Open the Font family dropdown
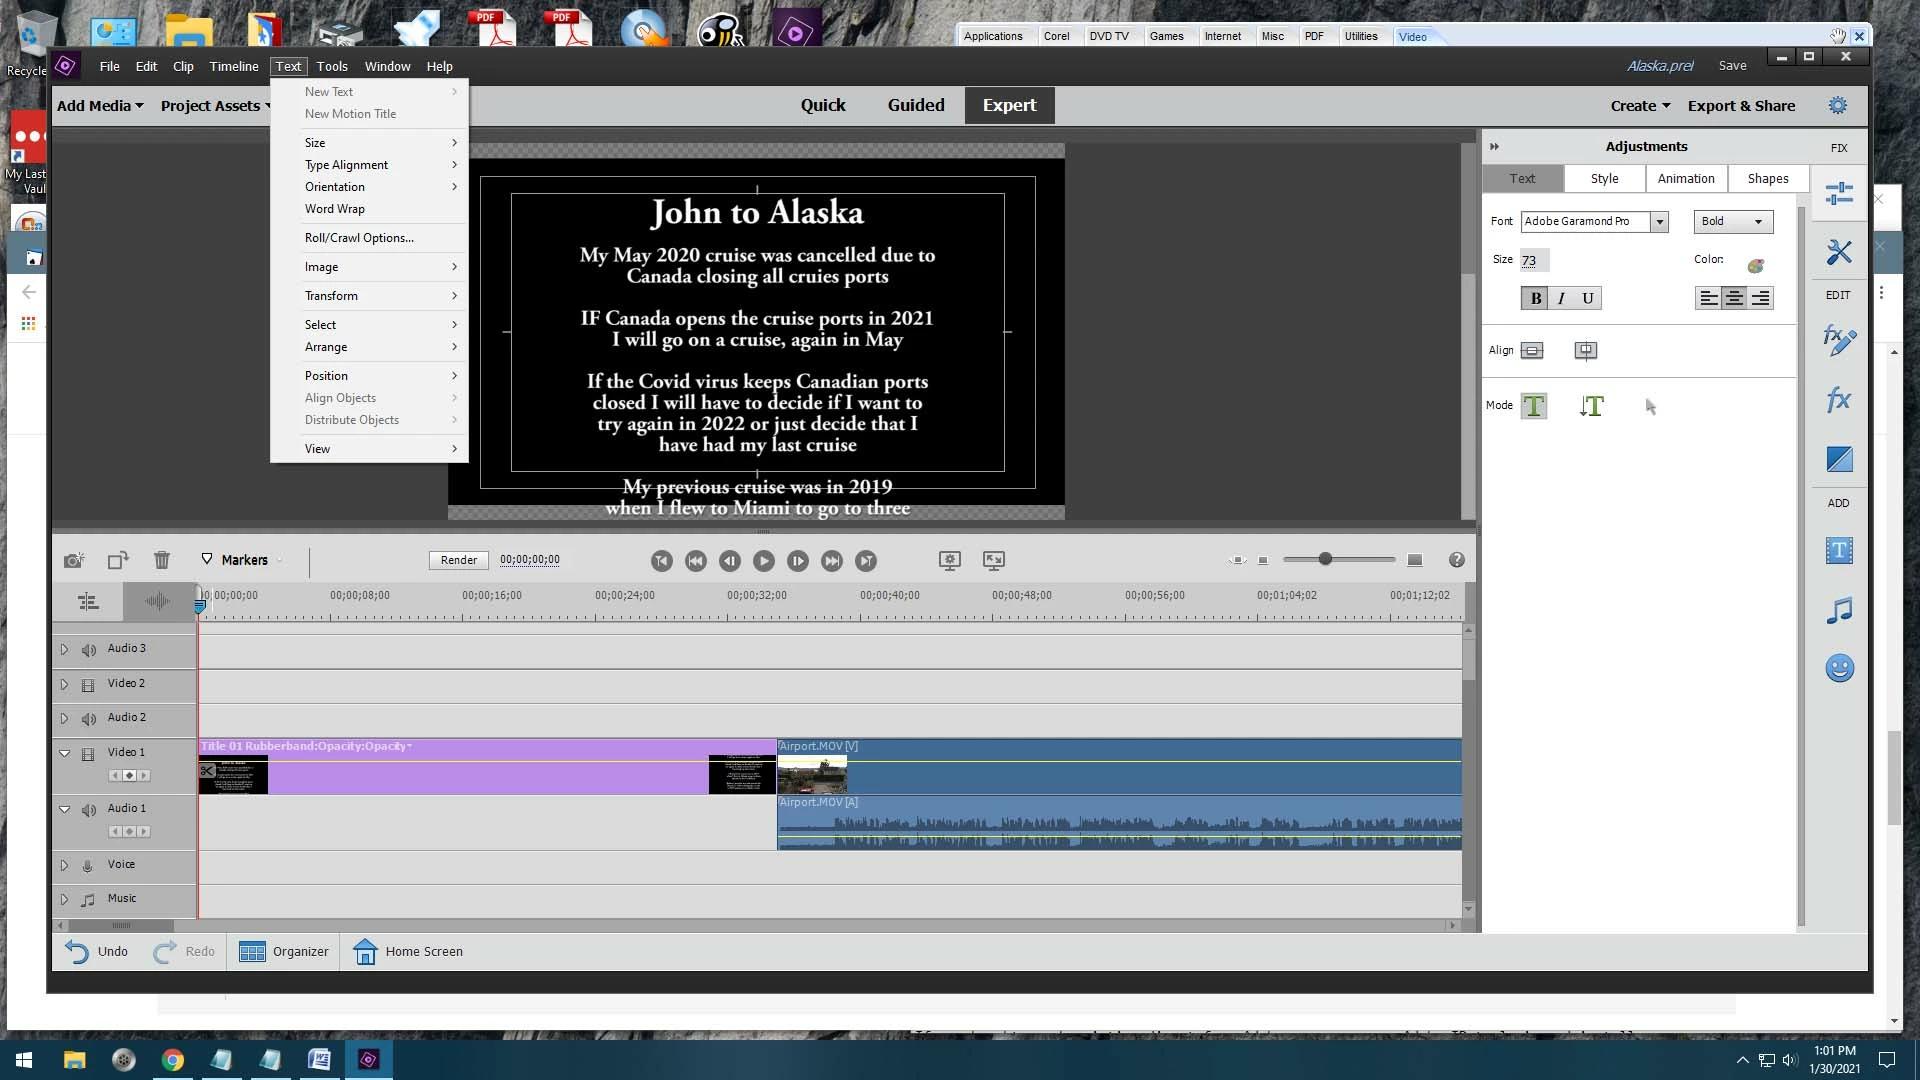Viewport: 1920px width, 1080px height. (x=1659, y=222)
